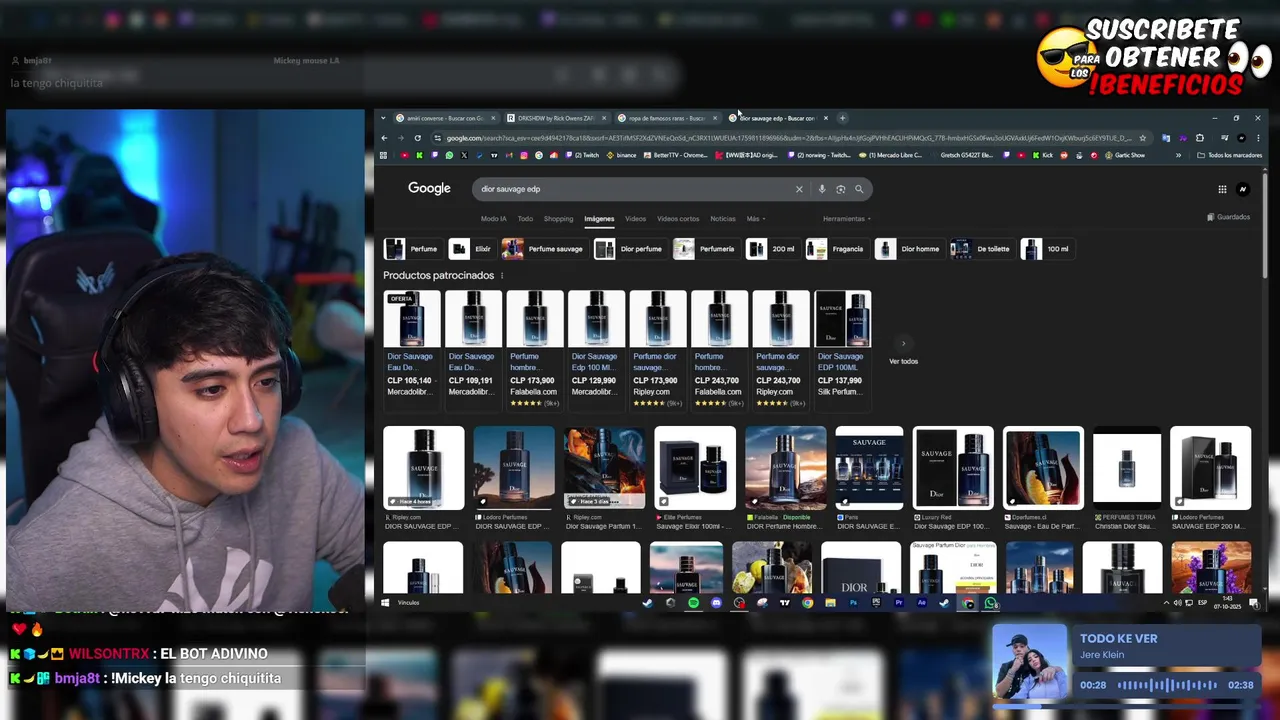Viewport: 1280px width, 720px height.
Task: Open Chrome tab search dropdown arrow
Action: pos(383,118)
